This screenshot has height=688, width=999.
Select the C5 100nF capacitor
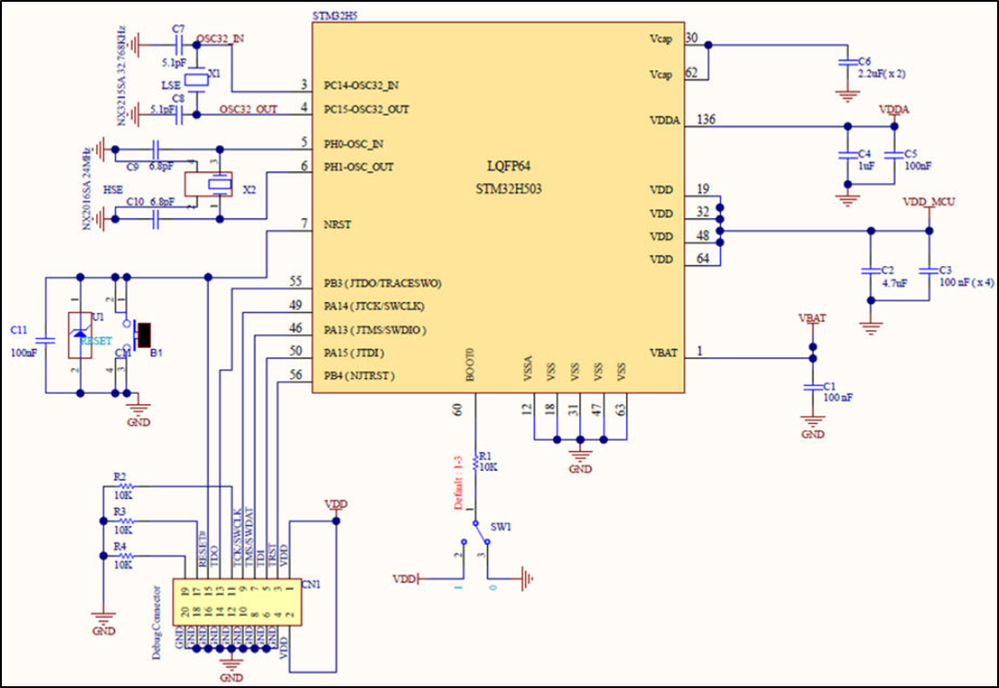894,155
